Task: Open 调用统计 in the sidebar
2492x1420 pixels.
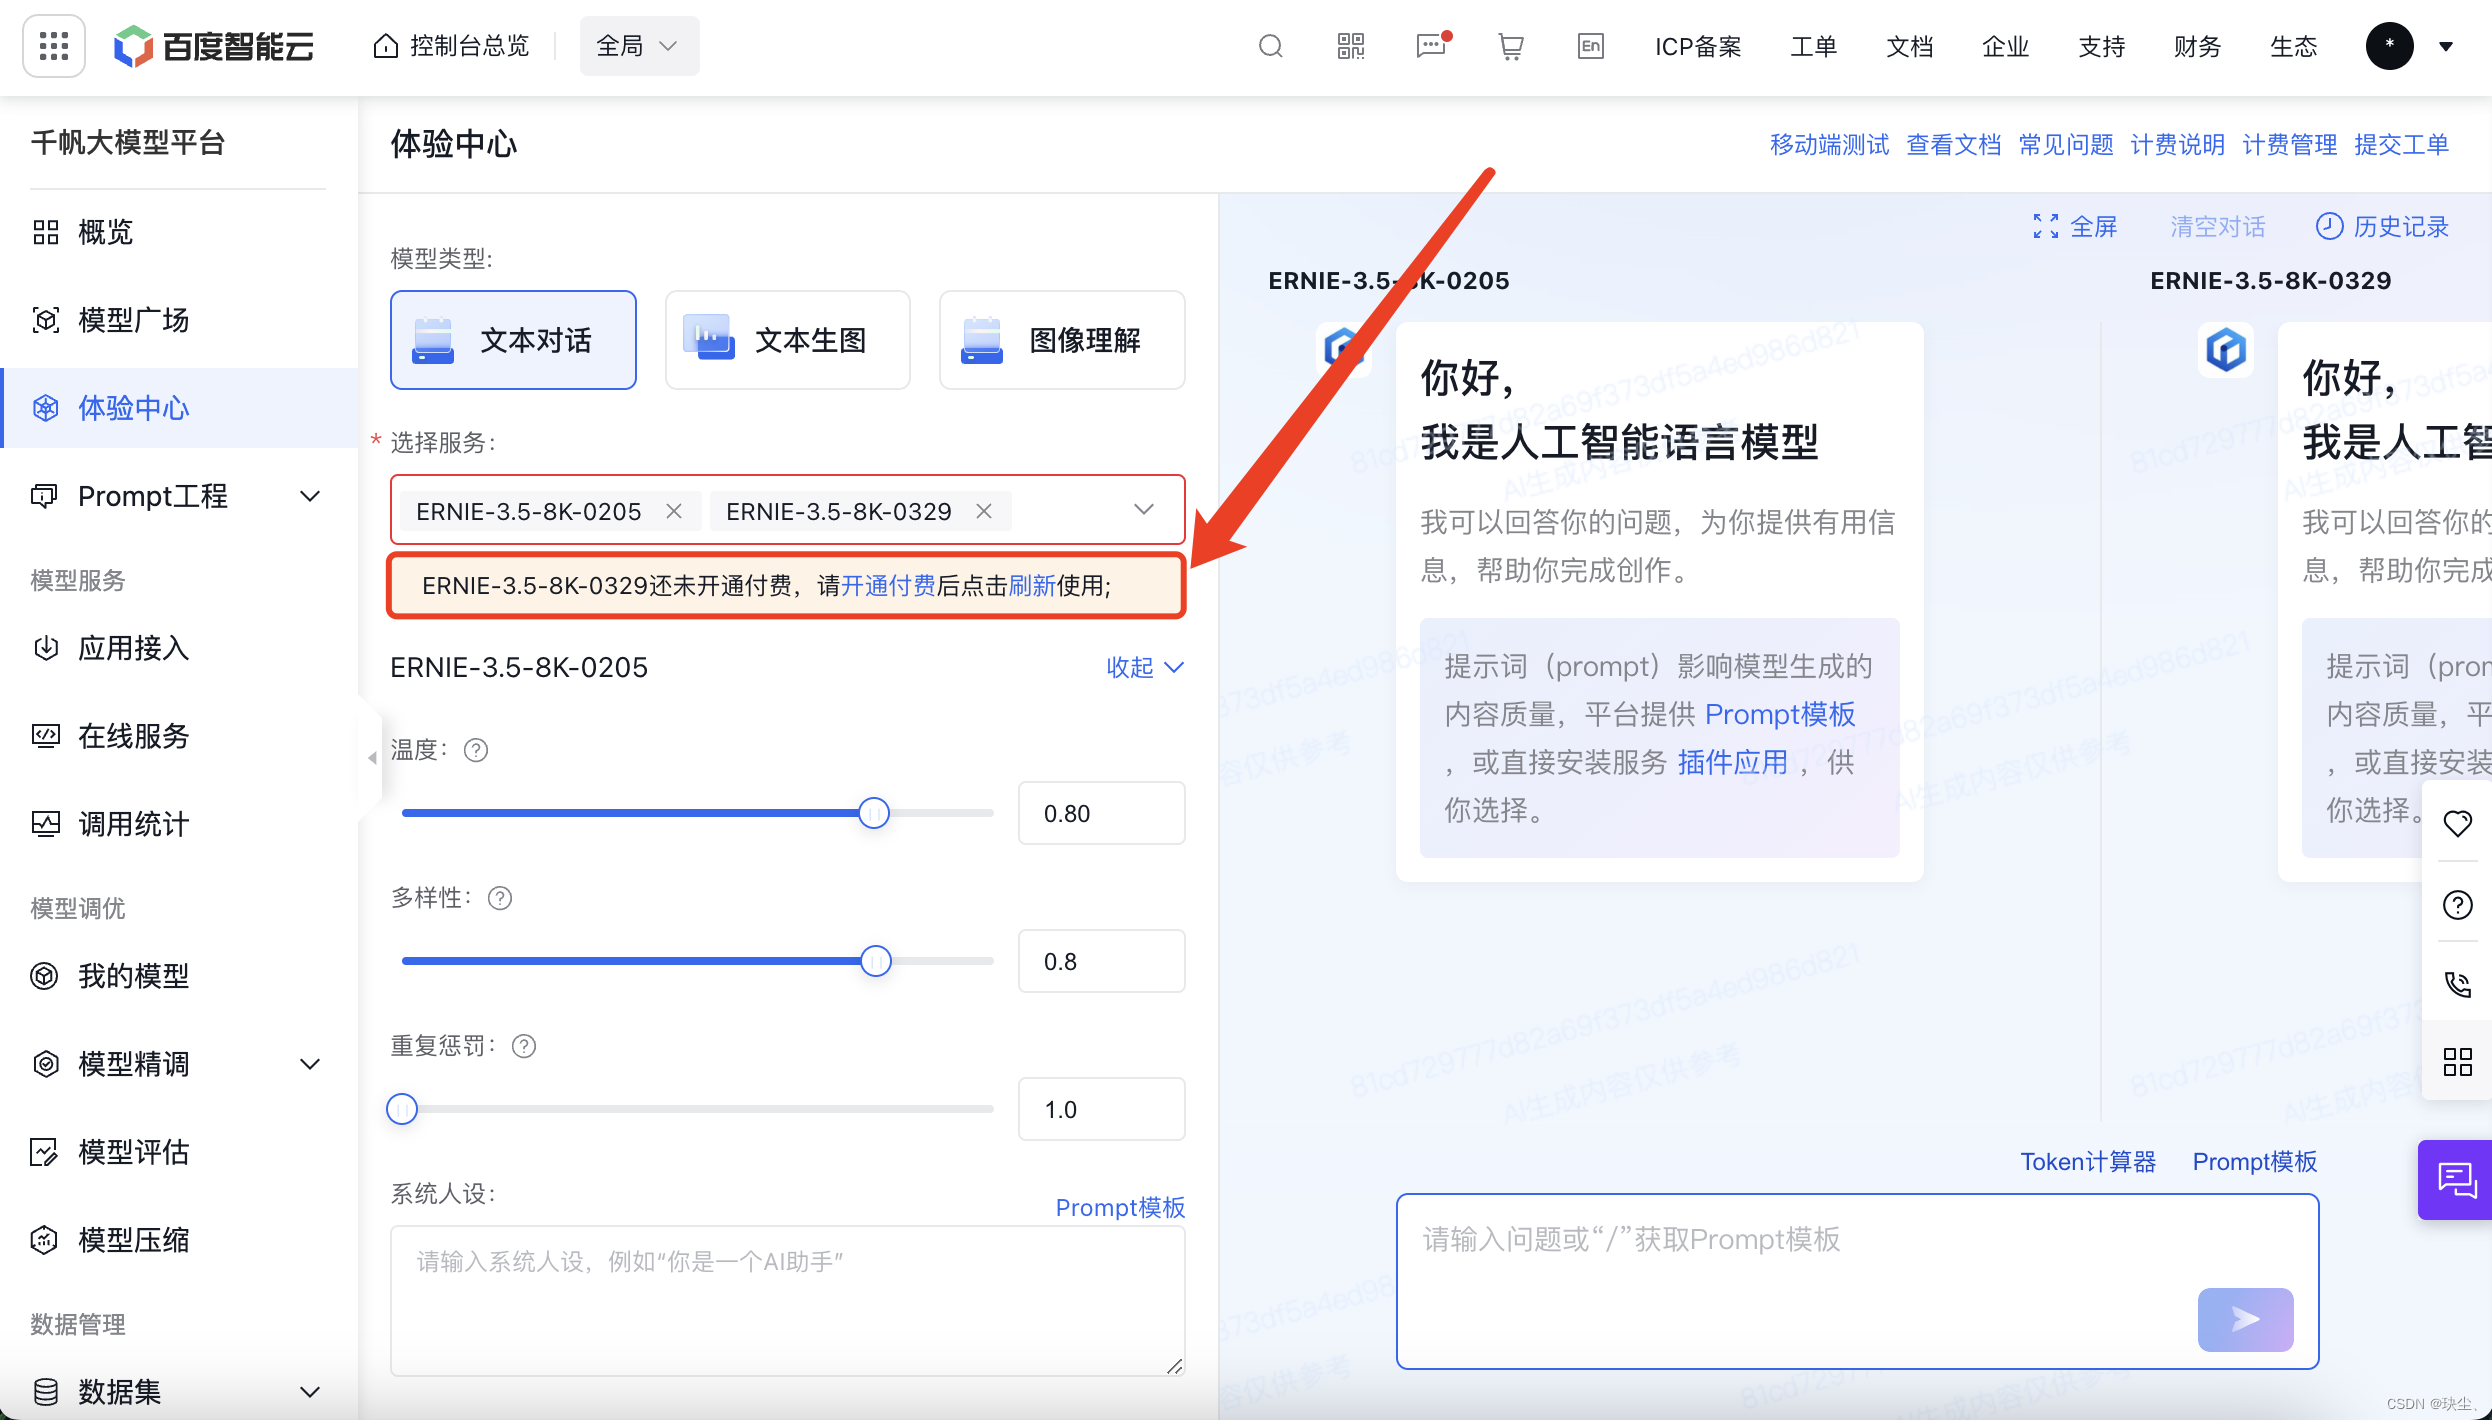Action: click(x=133, y=824)
